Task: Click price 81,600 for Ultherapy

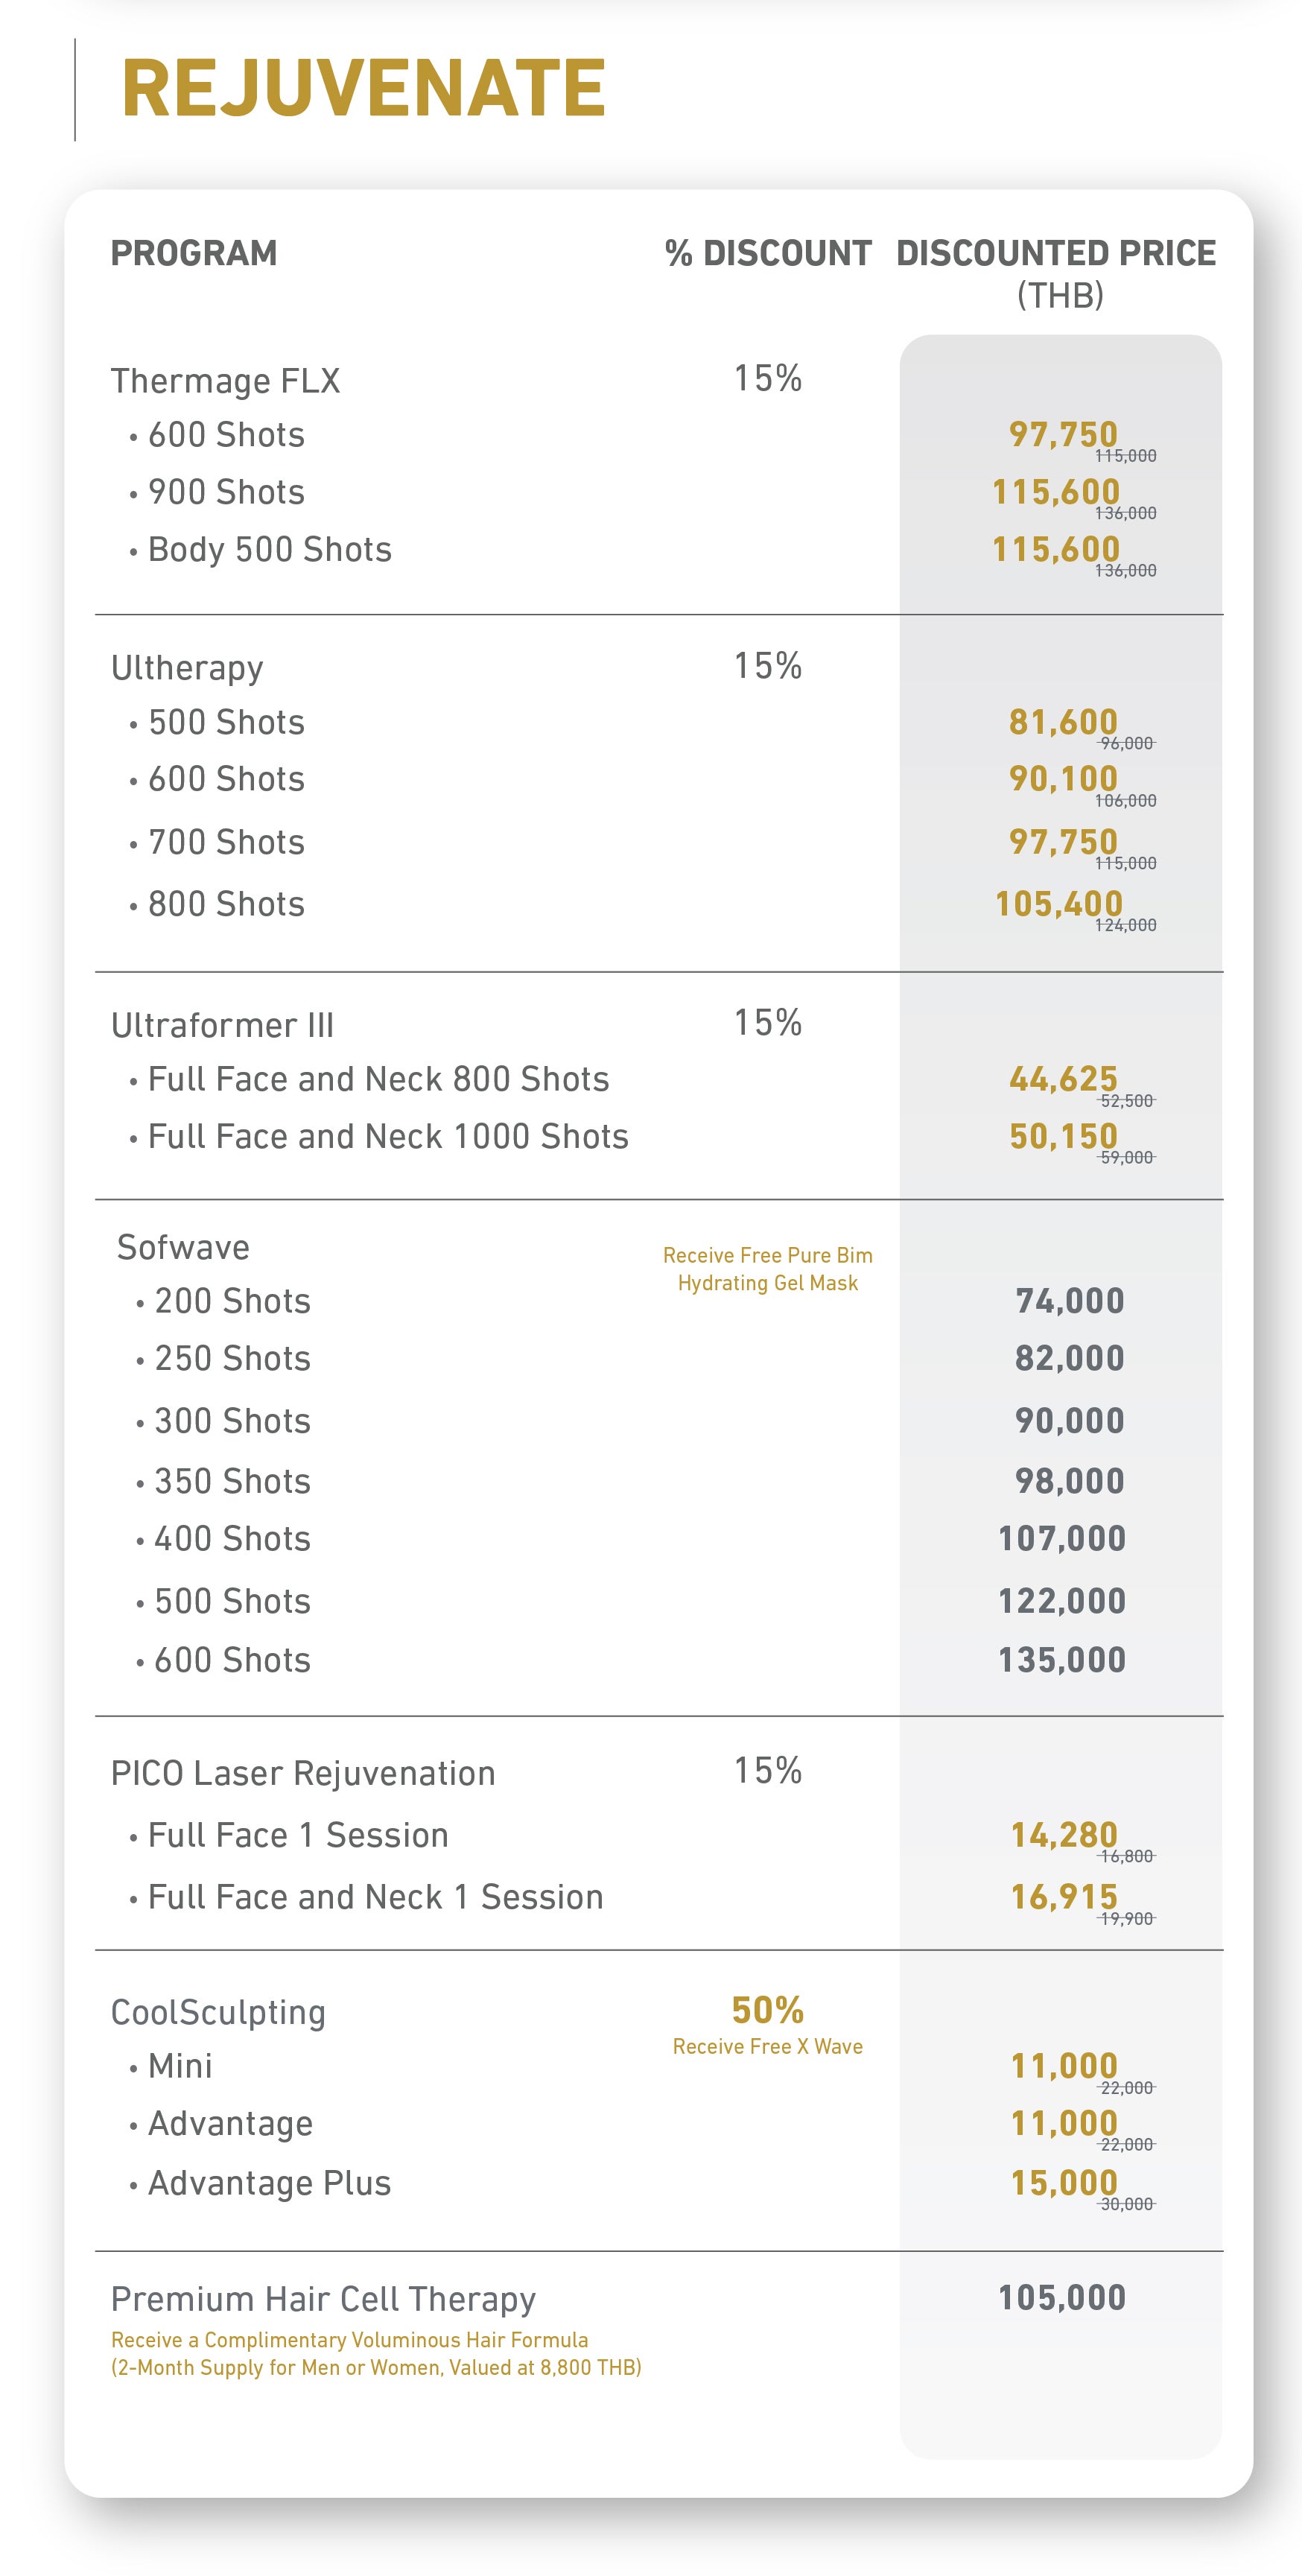Action: 1063,722
